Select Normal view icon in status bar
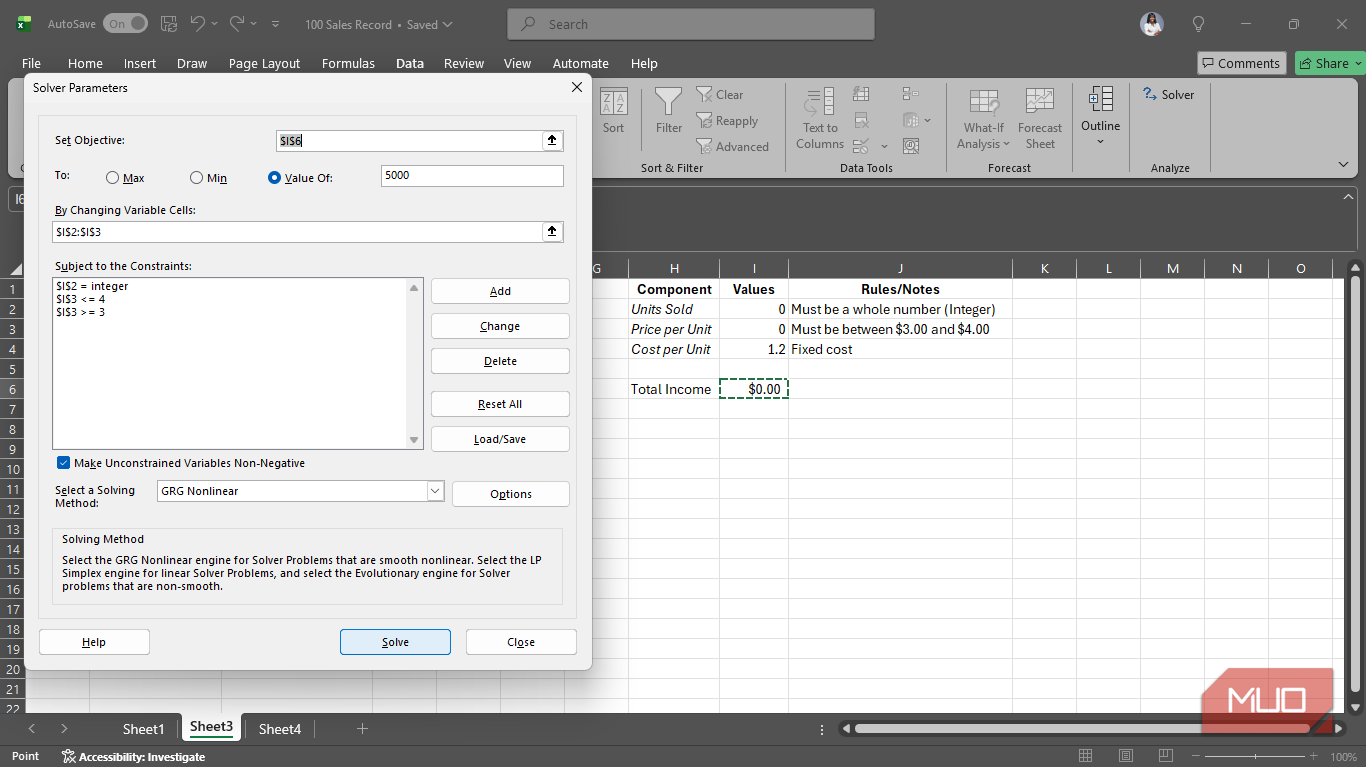Viewport: 1366px width, 768px height. (x=1085, y=756)
